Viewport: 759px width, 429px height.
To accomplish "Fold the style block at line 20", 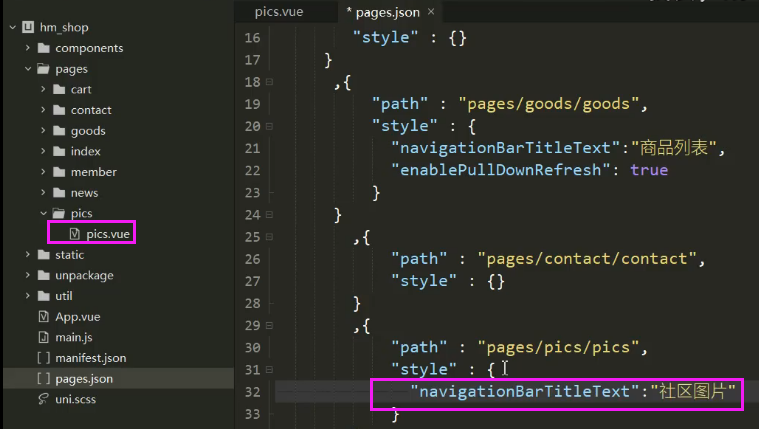I will (x=270, y=126).
